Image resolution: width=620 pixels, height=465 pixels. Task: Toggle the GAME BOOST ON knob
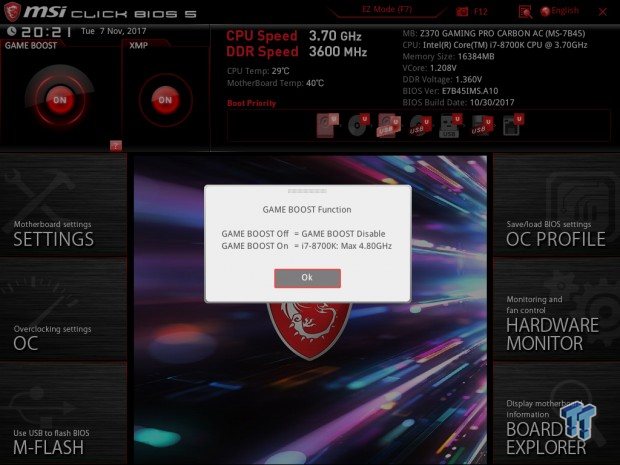60,100
